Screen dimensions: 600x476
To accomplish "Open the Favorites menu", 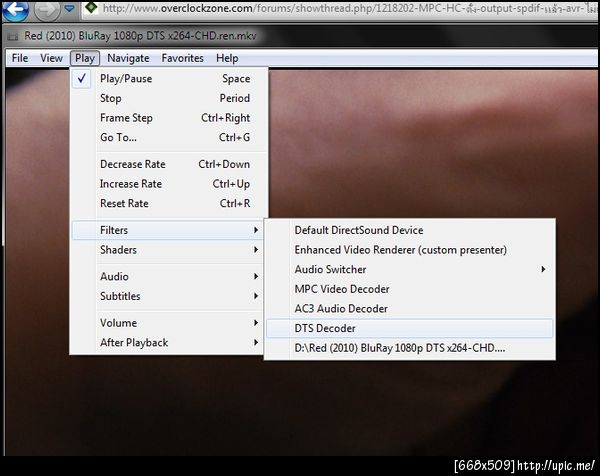I will [183, 58].
